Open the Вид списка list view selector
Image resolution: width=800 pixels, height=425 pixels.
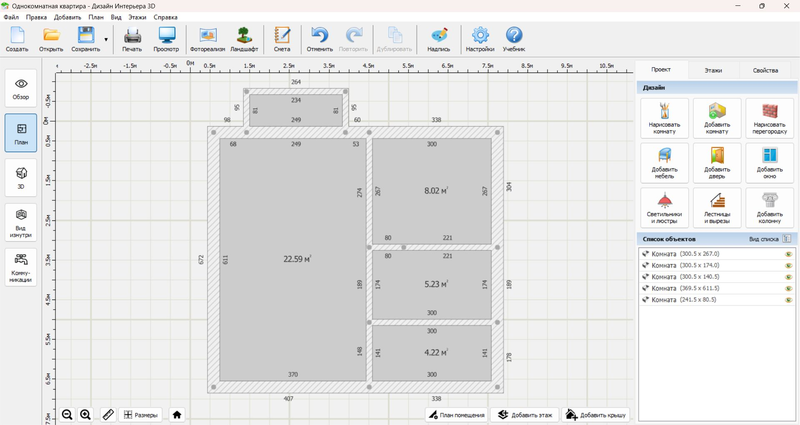(x=770, y=240)
